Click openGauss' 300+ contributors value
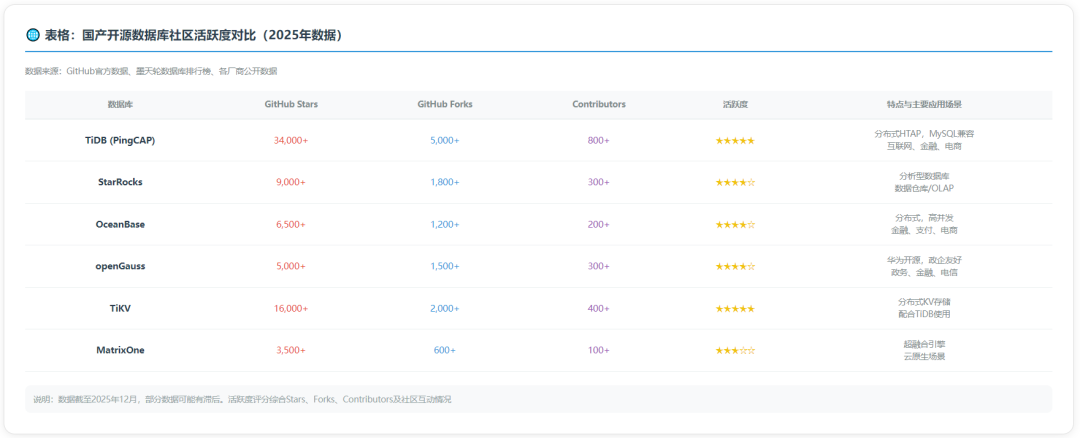 pos(599,267)
